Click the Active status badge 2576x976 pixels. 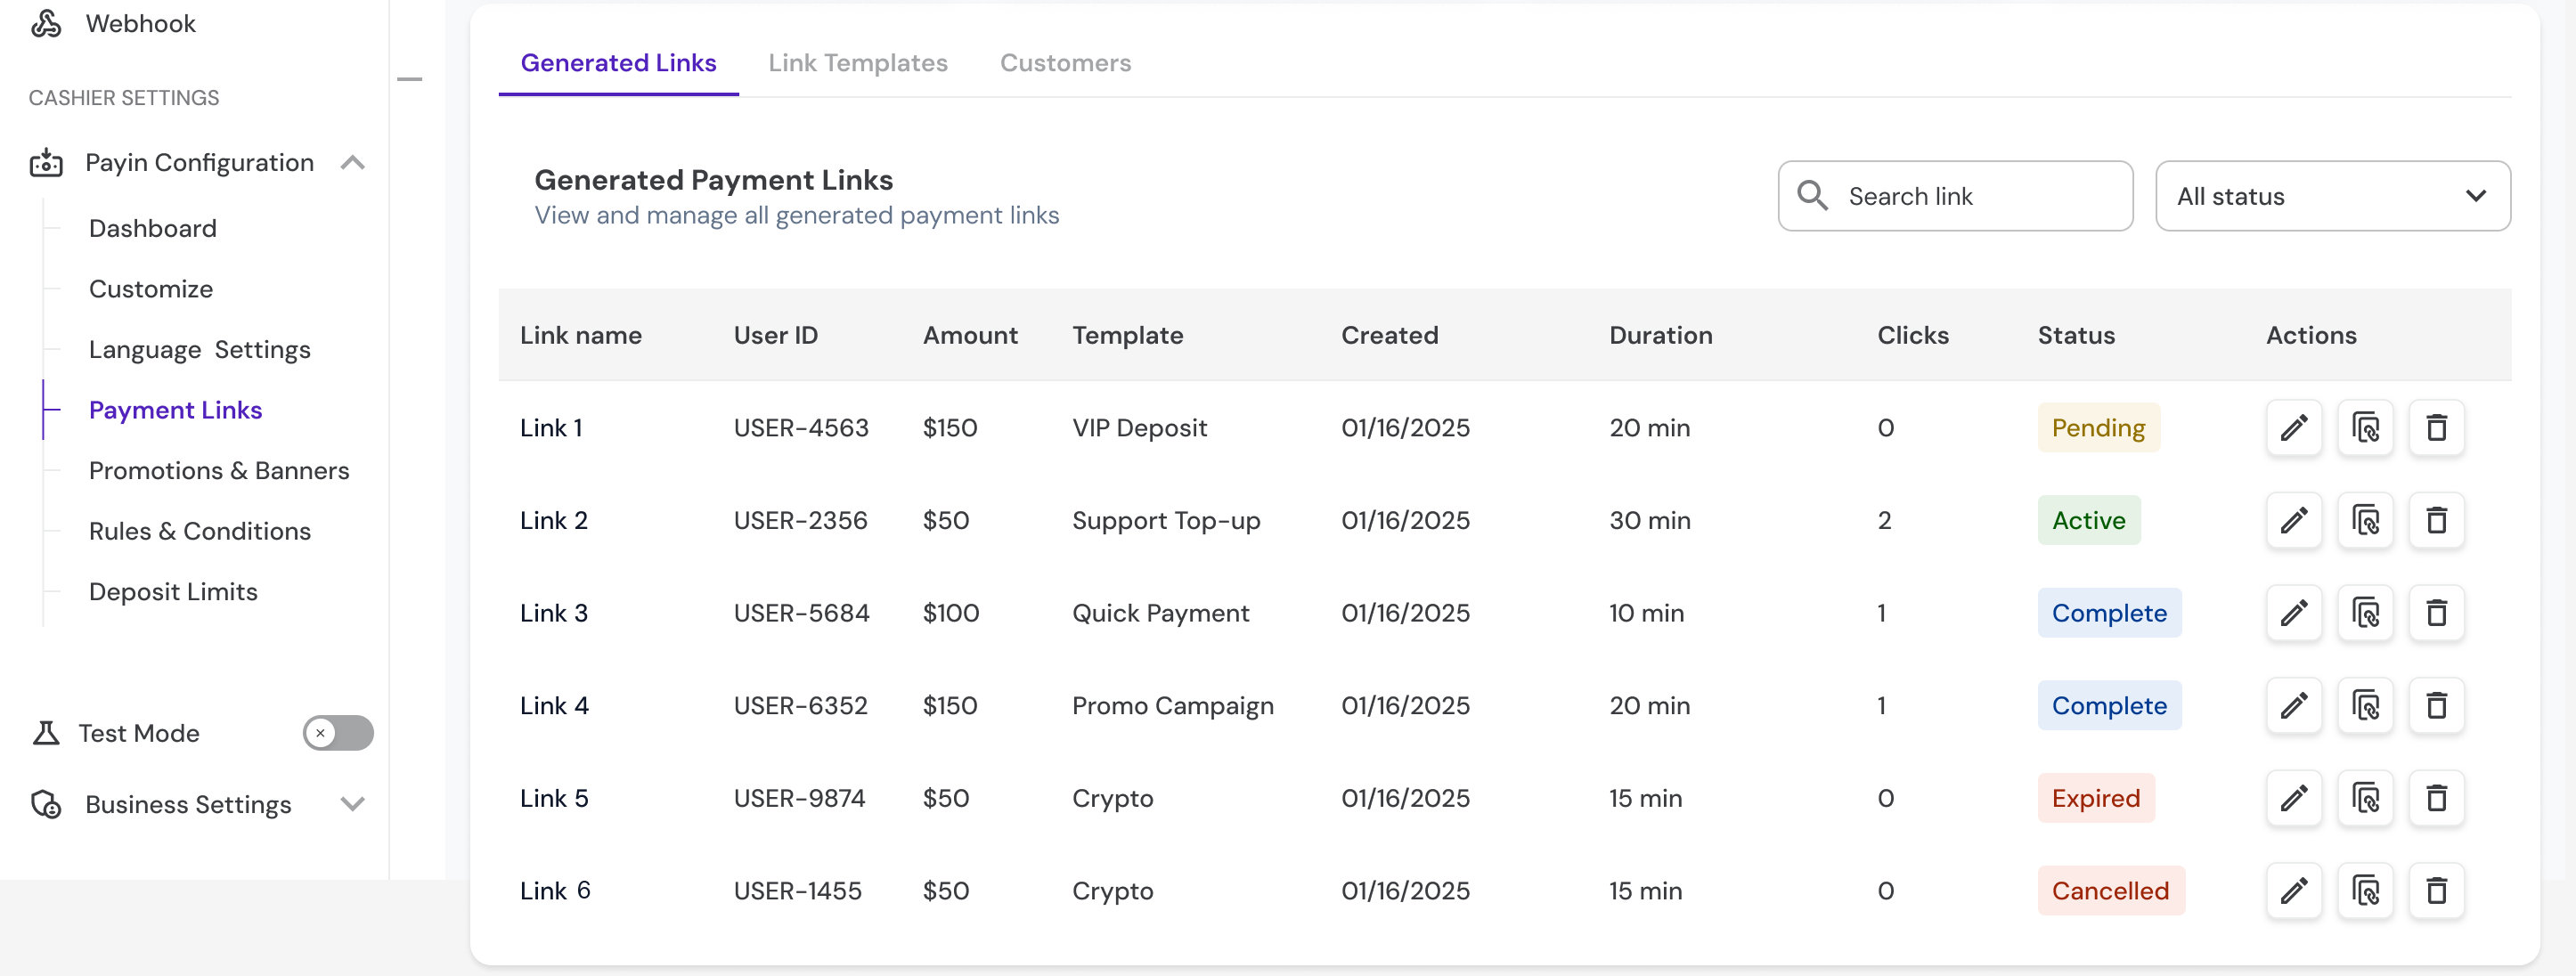[2088, 520]
